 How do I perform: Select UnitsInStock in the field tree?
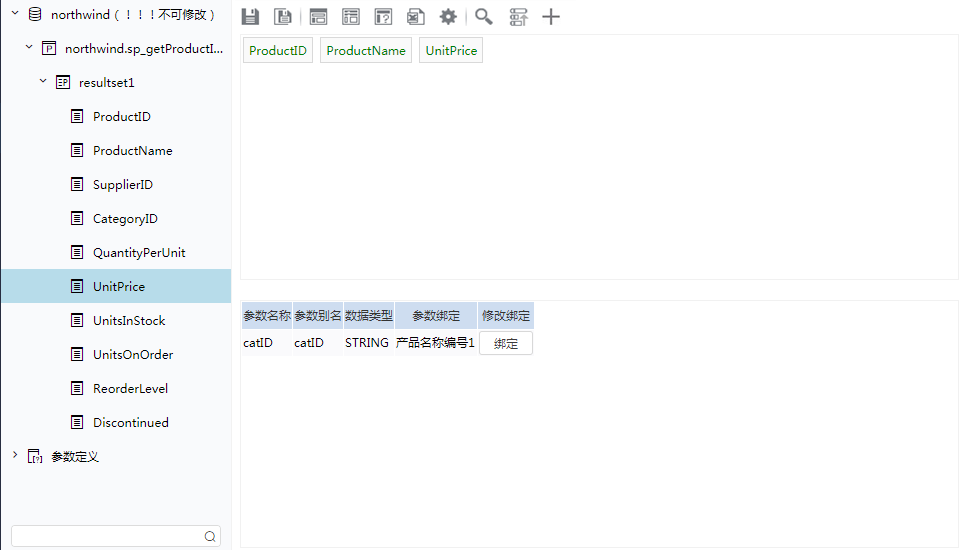(129, 320)
